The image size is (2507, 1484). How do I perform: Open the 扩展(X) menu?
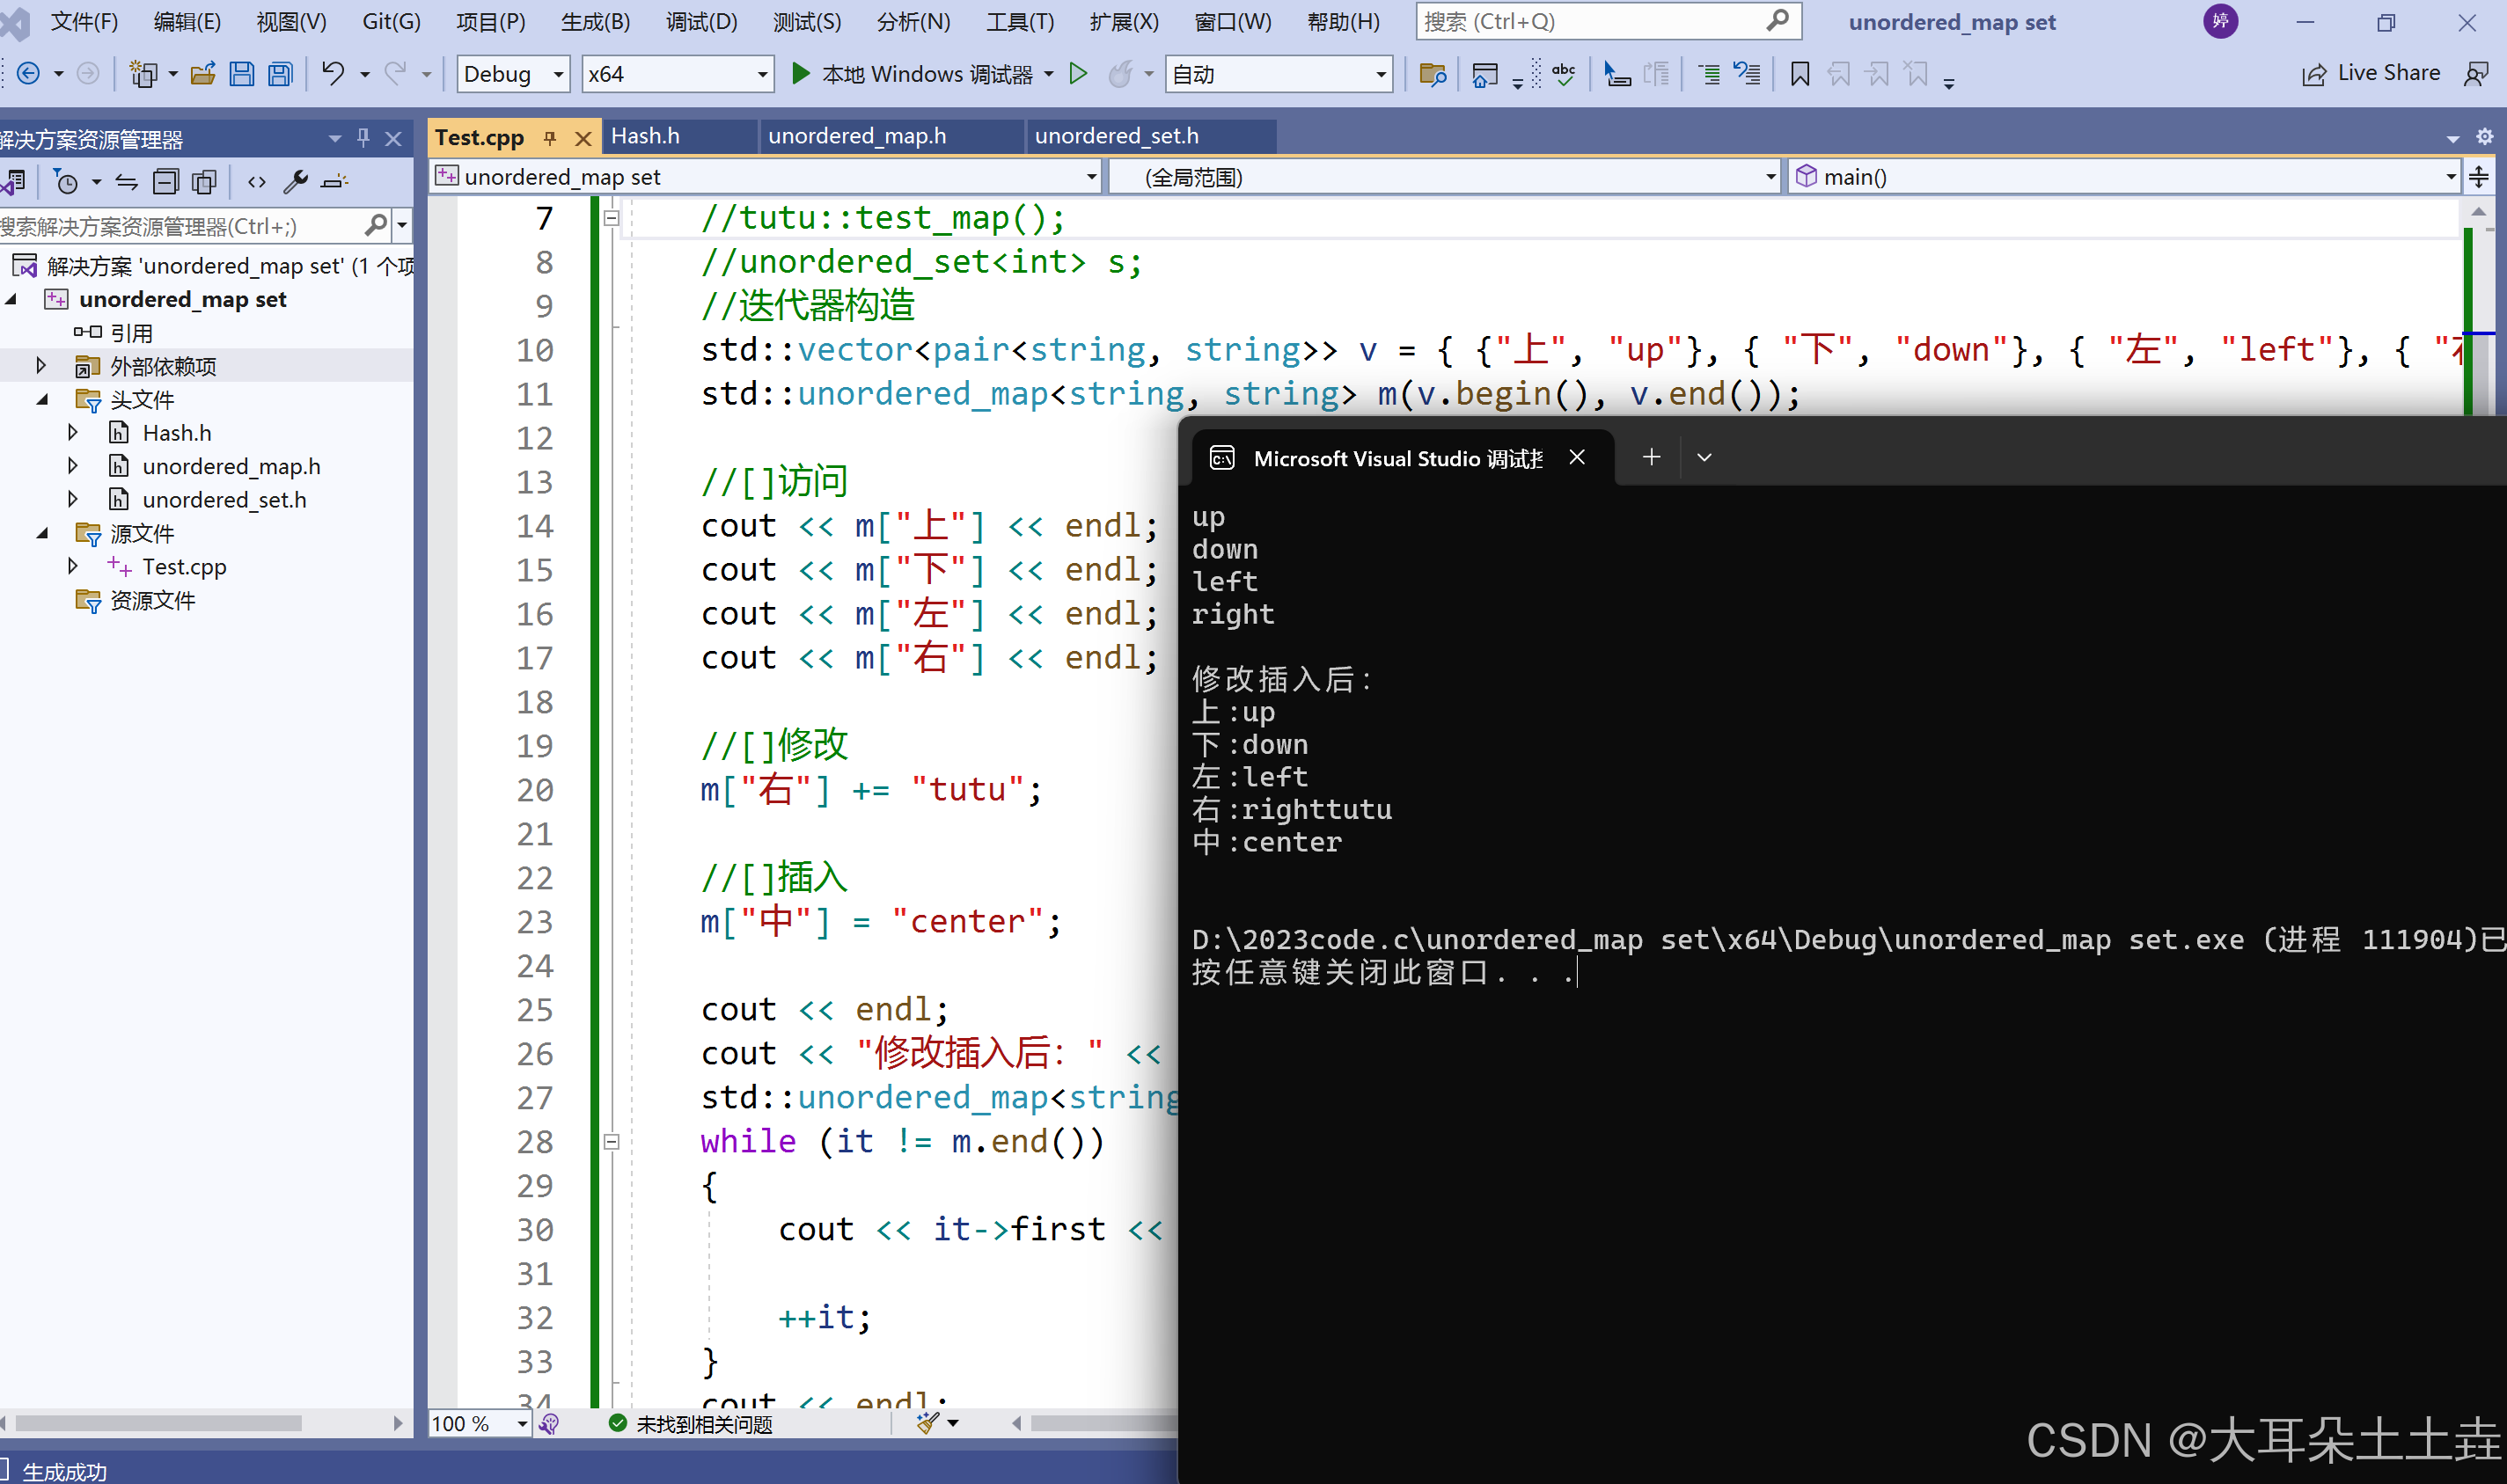[x=1124, y=22]
